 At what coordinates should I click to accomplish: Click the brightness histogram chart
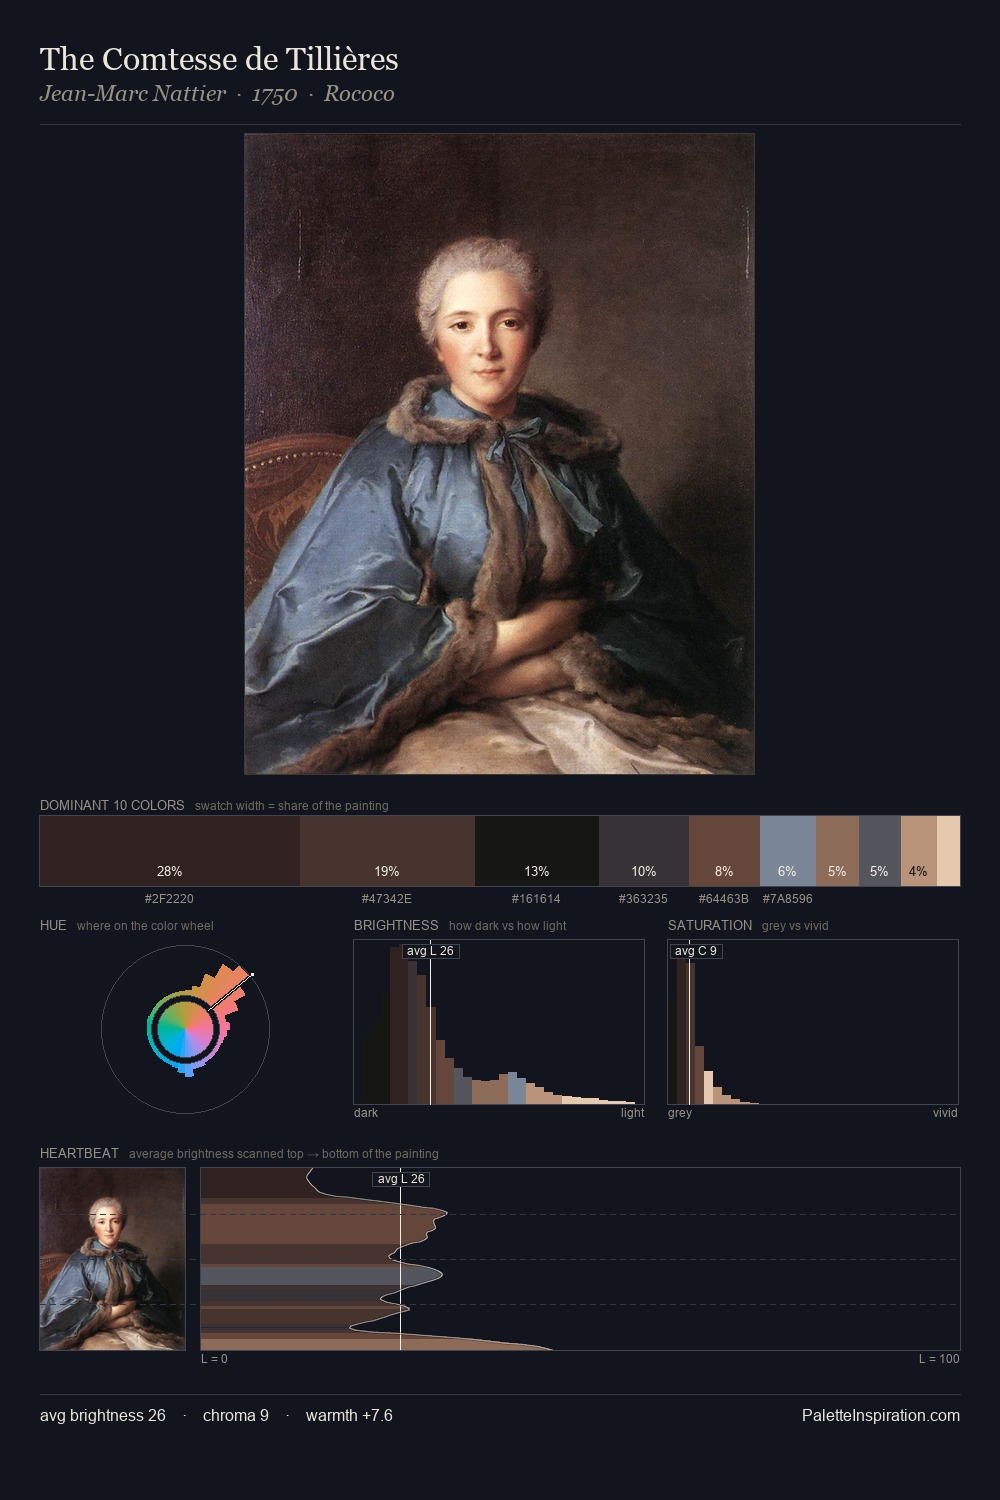499,1022
